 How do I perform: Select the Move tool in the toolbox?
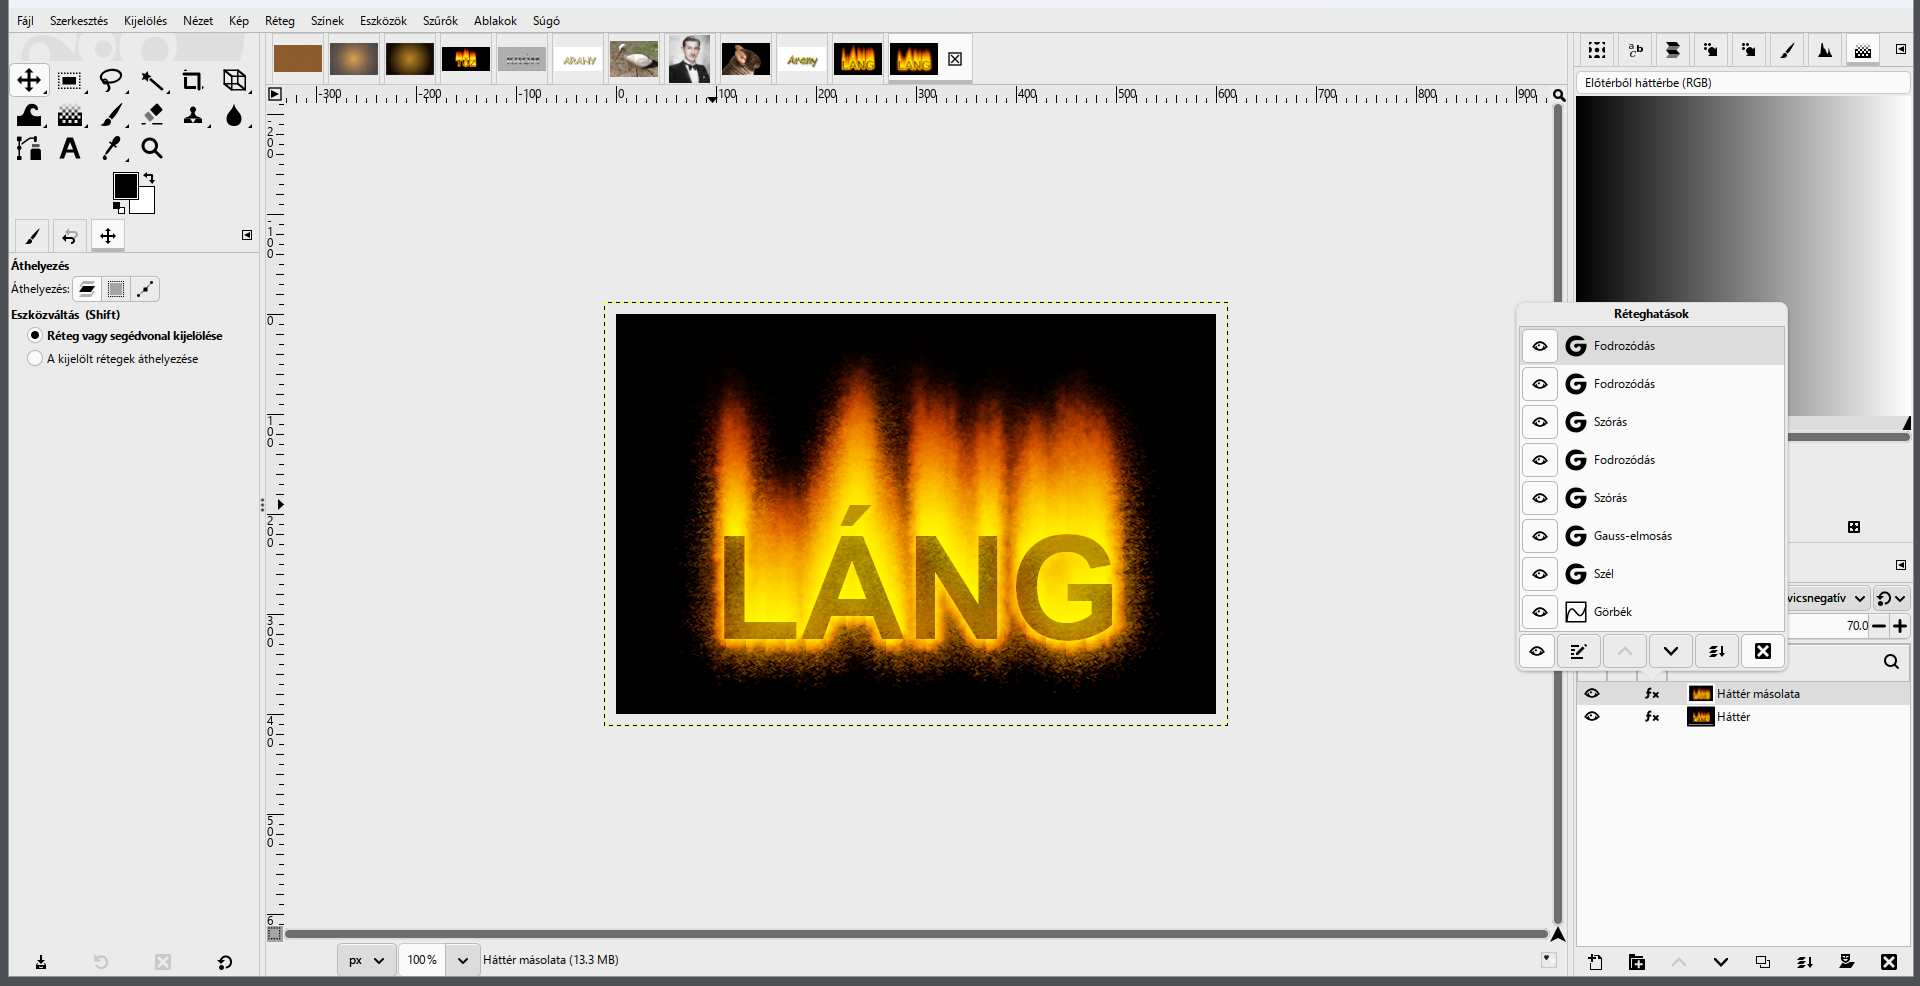tap(29, 80)
